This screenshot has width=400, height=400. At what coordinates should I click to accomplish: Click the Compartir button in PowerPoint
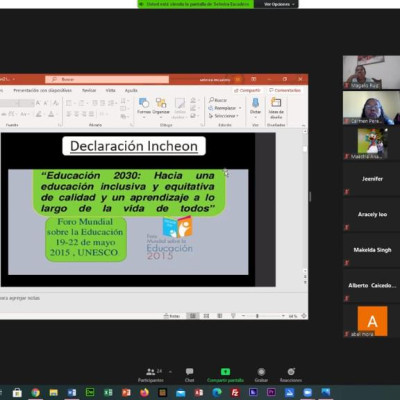pyautogui.click(x=247, y=90)
